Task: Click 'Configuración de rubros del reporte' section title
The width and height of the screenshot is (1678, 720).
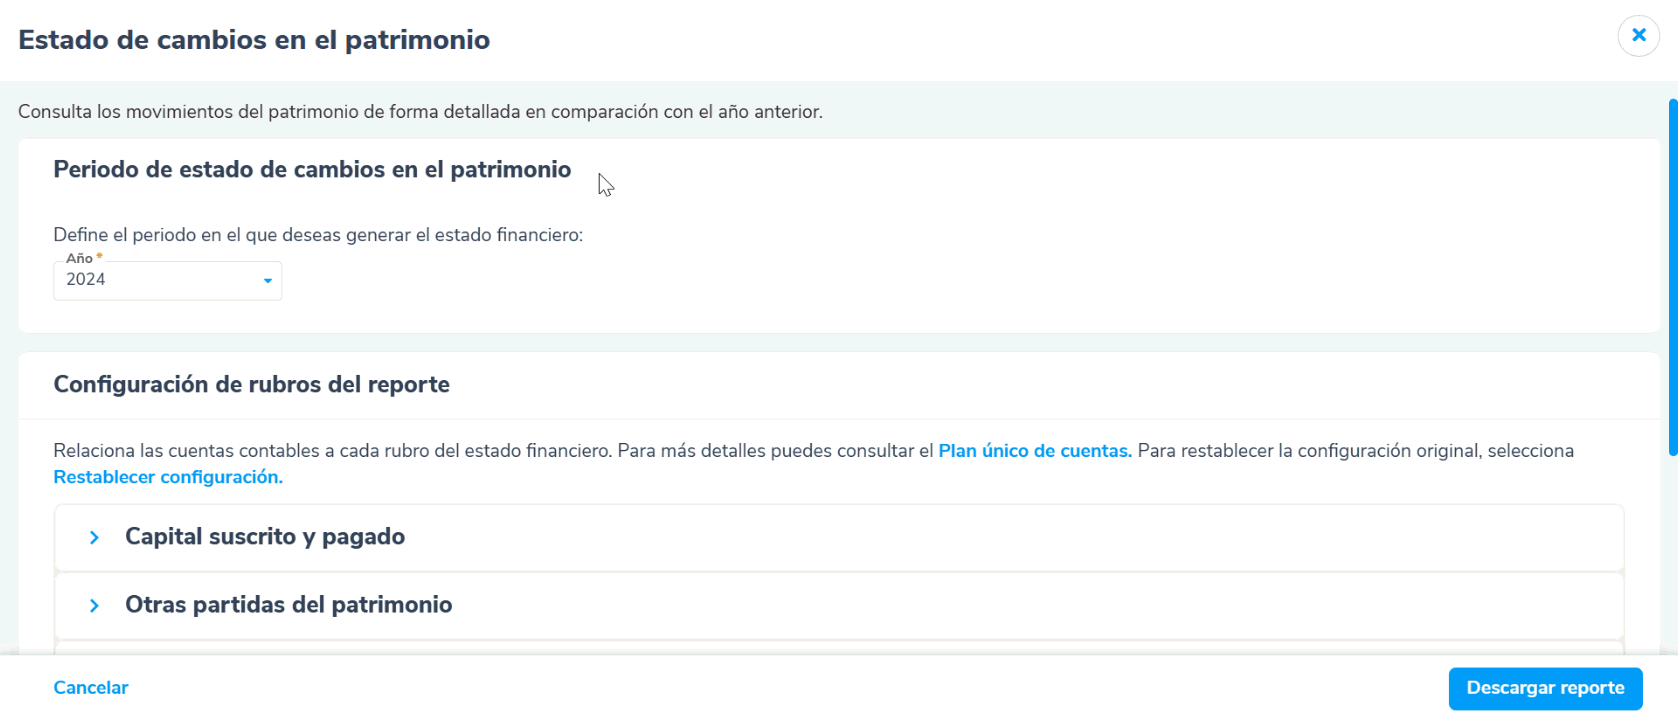Action: click(251, 385)
